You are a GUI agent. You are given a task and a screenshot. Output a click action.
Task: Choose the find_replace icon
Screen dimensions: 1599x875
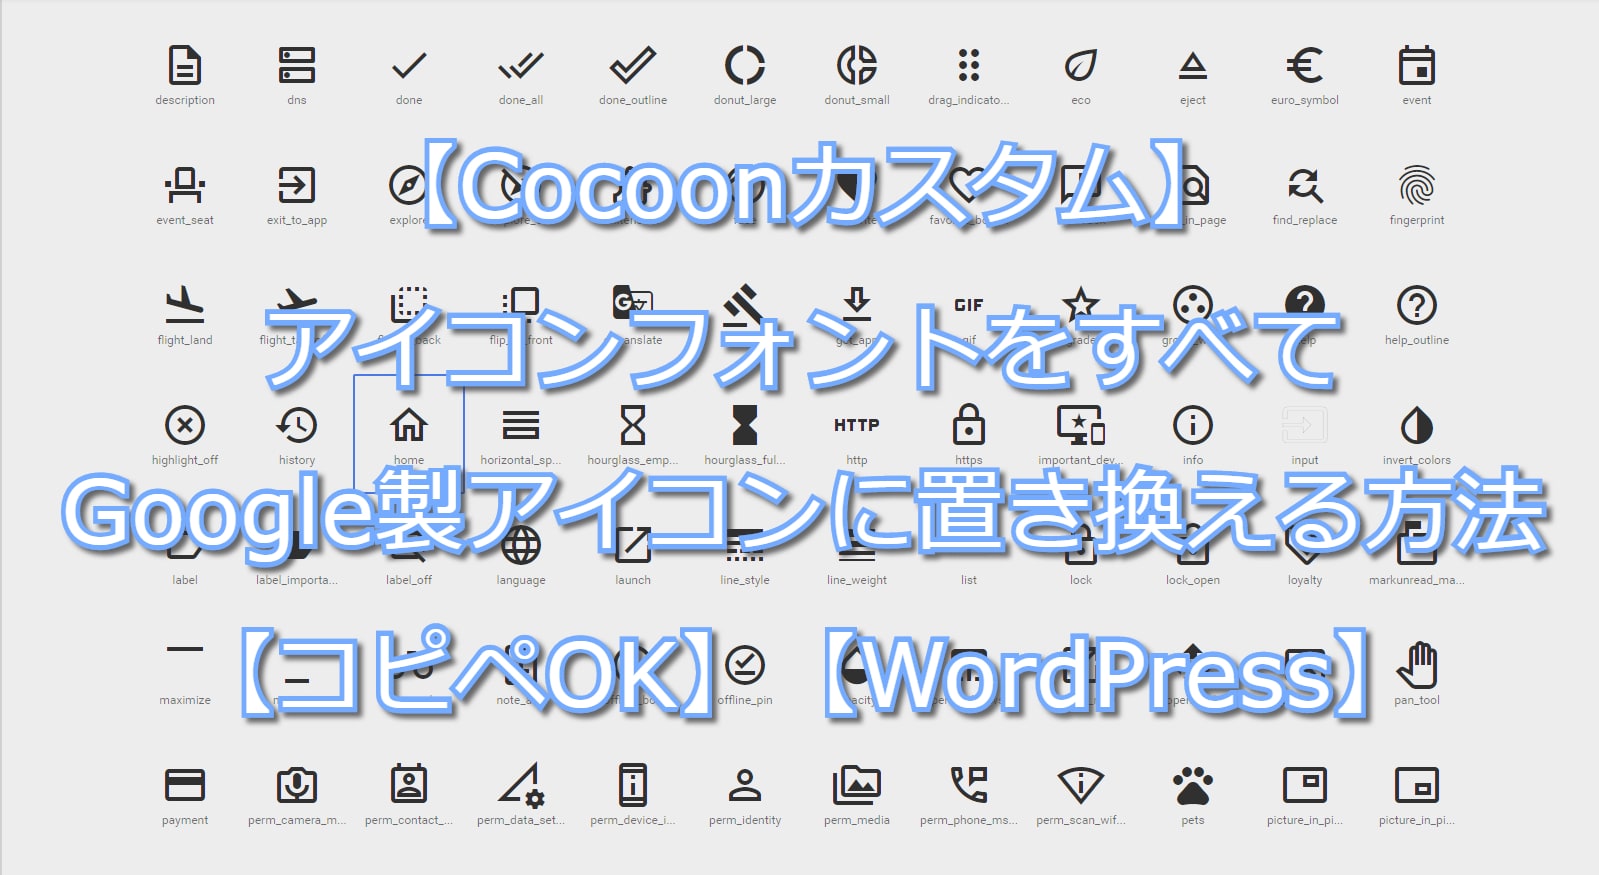point(1305,185)
